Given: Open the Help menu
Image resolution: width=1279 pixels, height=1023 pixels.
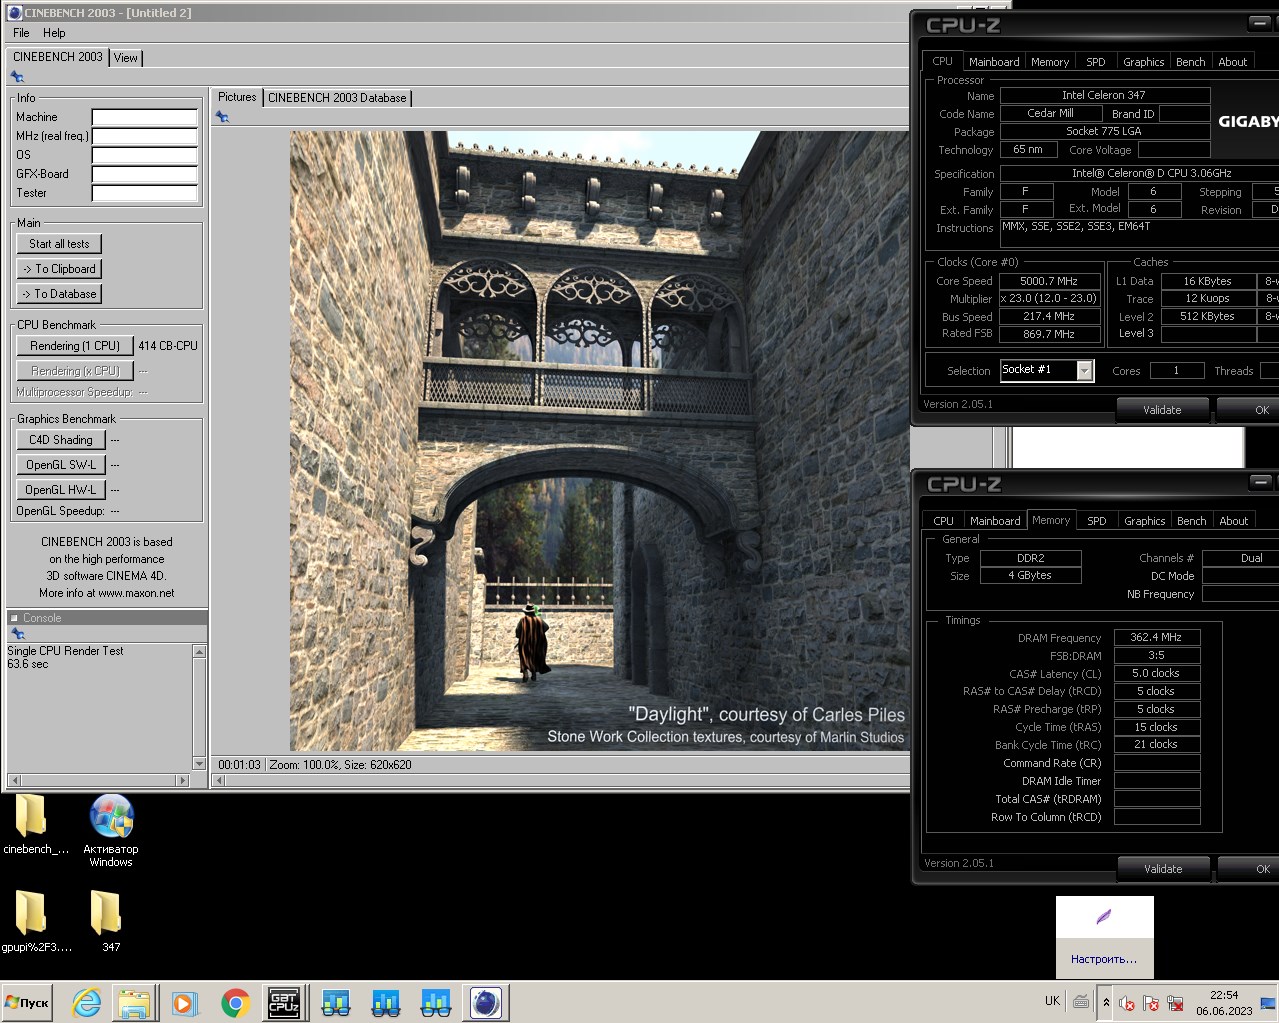Looking at the screenshot, I should click(54, 33).
